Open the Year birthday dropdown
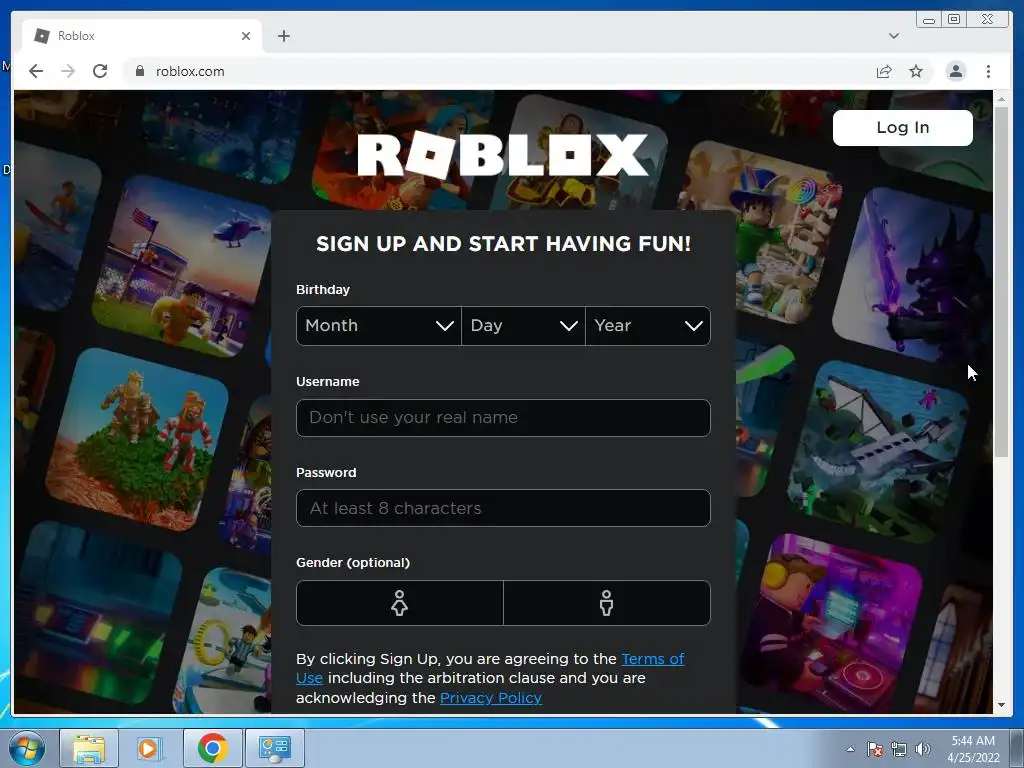This screenshot has height=768, width=1024. (x=648, y=325)
